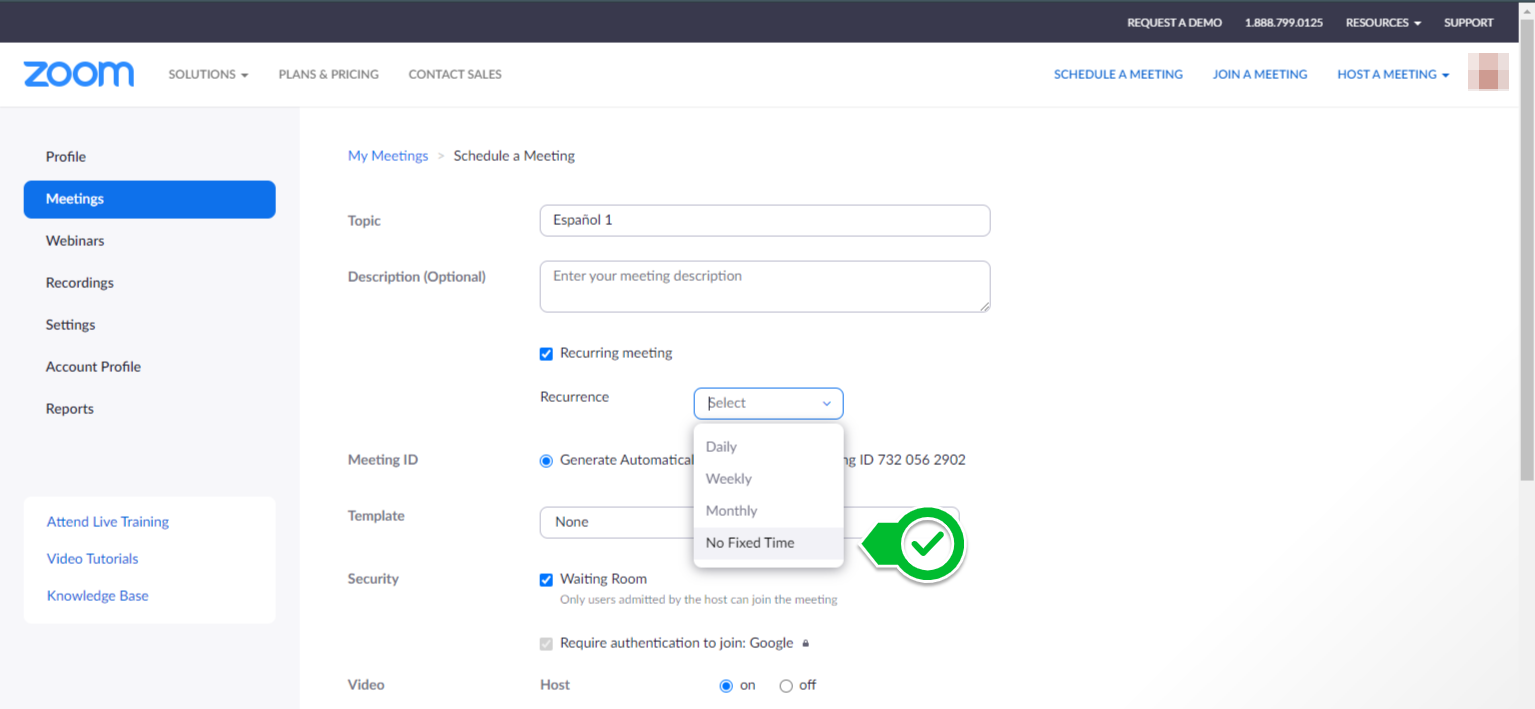Click the Topic input field
The width and height of the screenshot is (1535, 709).
tap(764, 220)
